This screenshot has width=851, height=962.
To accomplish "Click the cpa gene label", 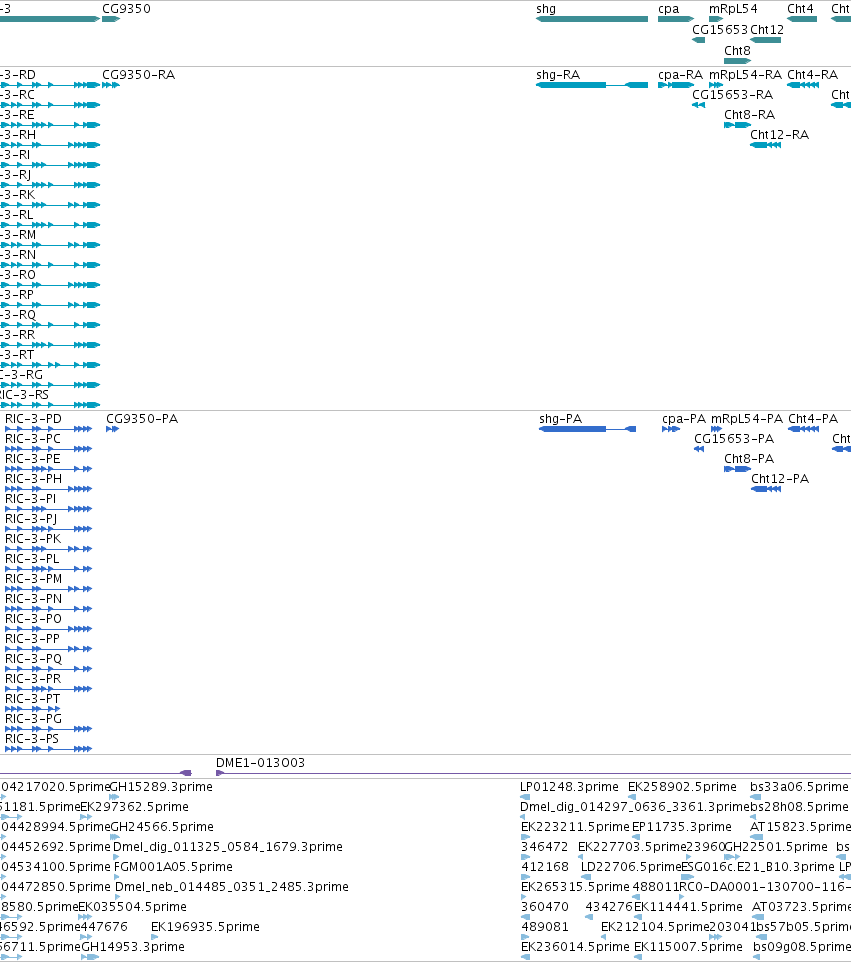I will point(669,9).
